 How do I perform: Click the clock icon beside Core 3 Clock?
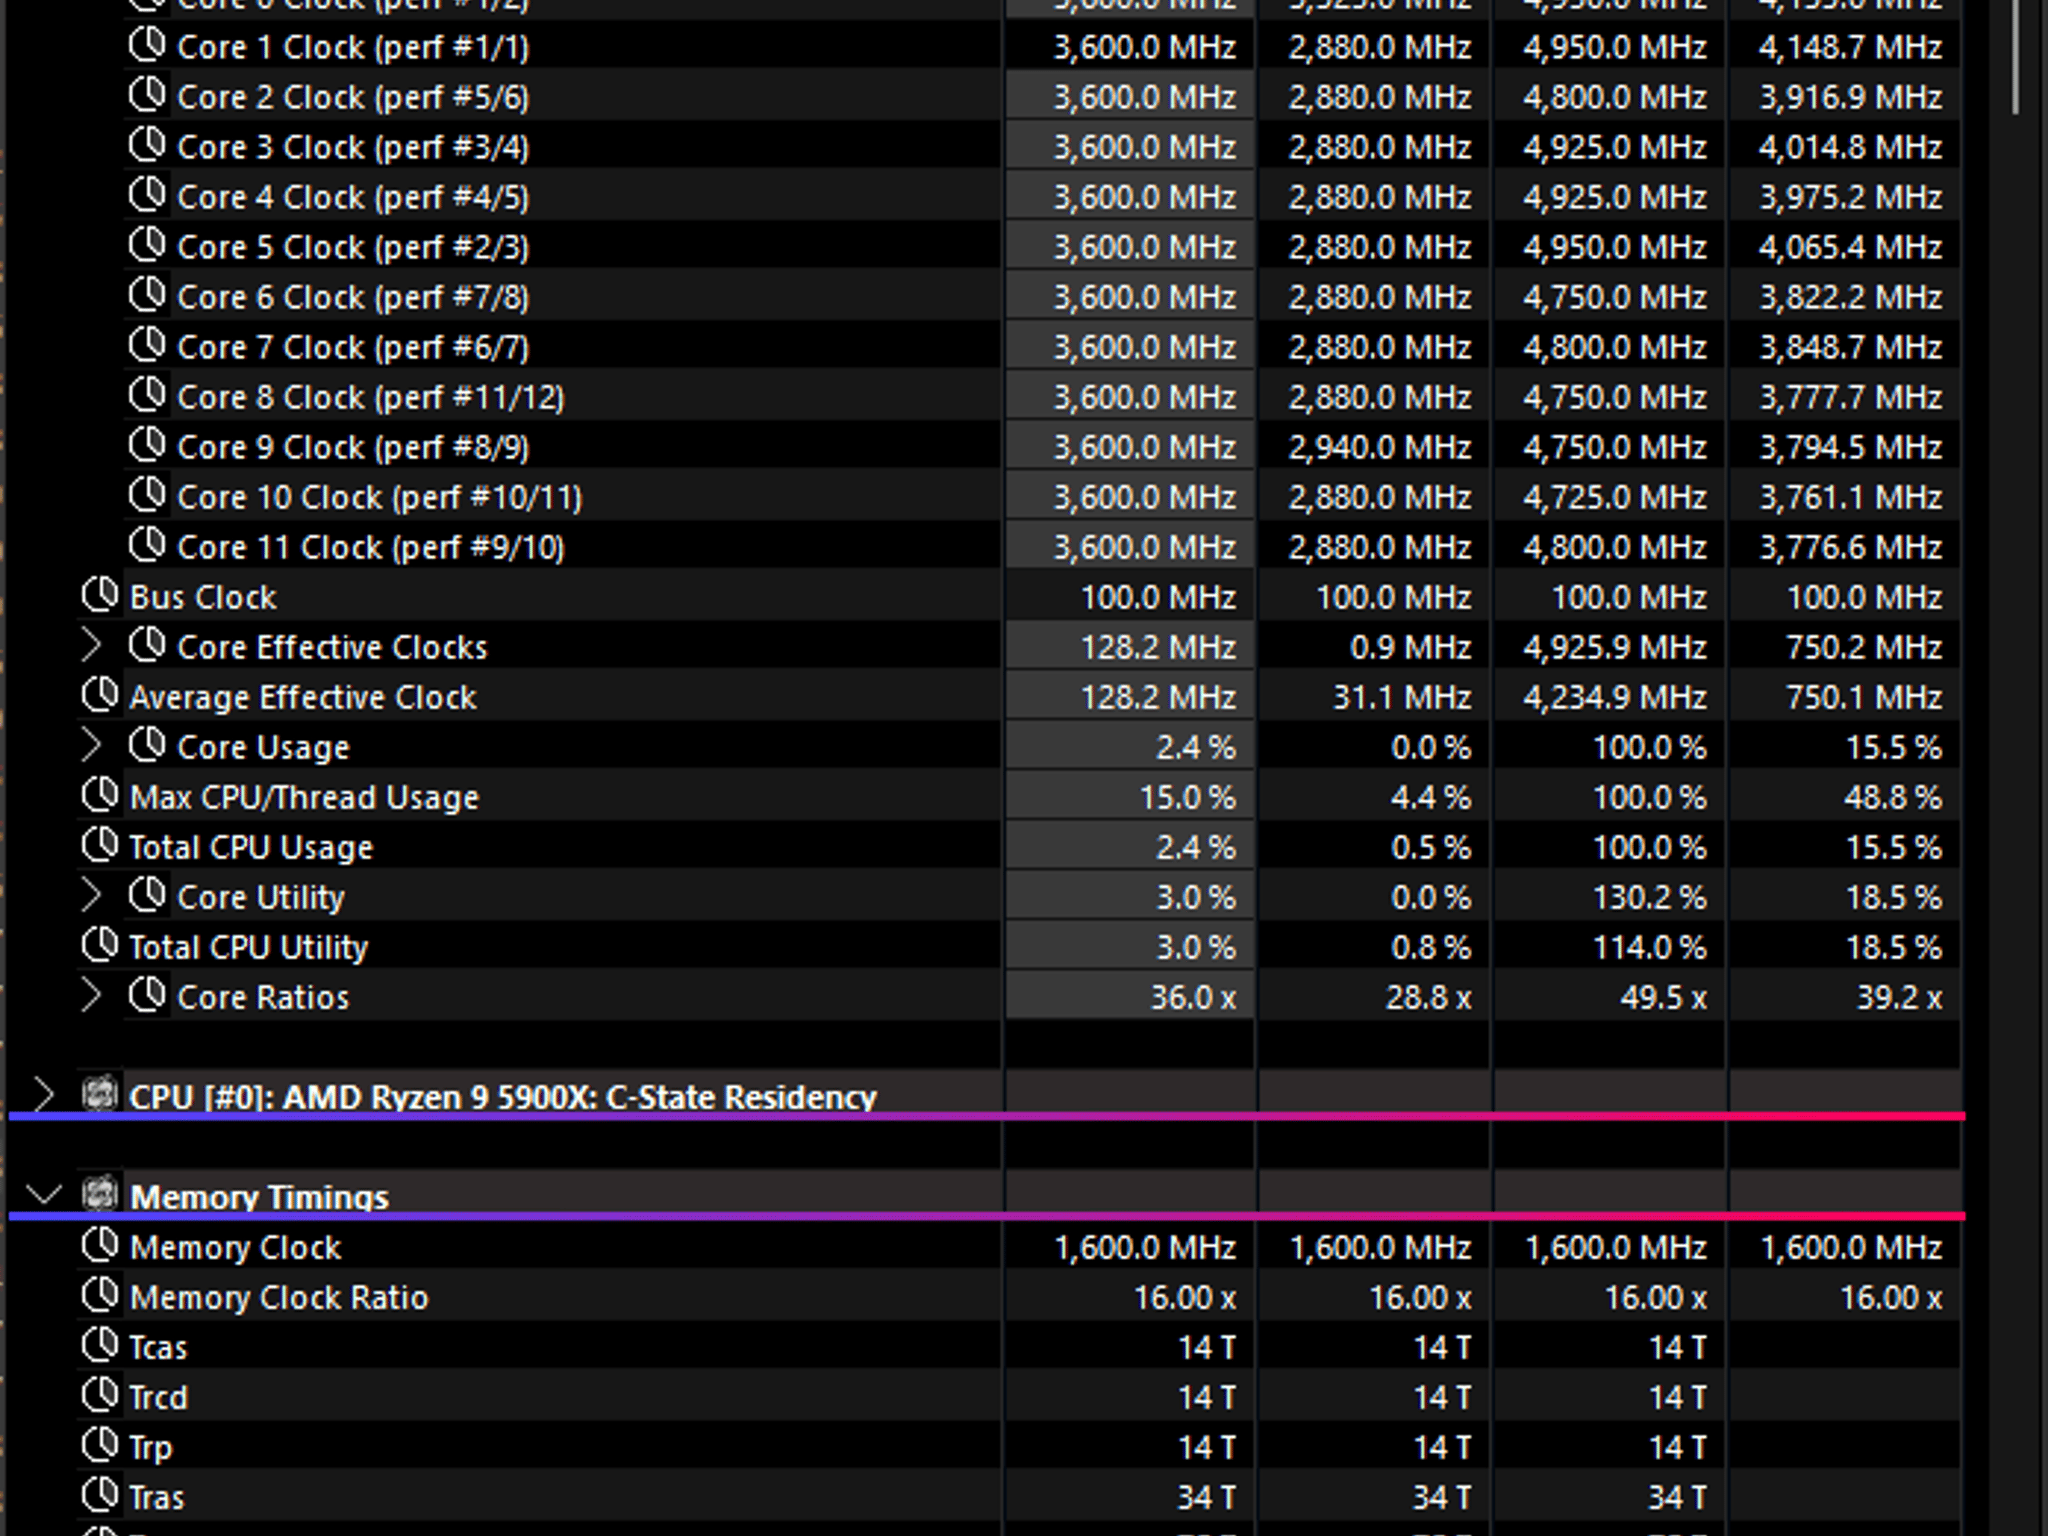148,145
